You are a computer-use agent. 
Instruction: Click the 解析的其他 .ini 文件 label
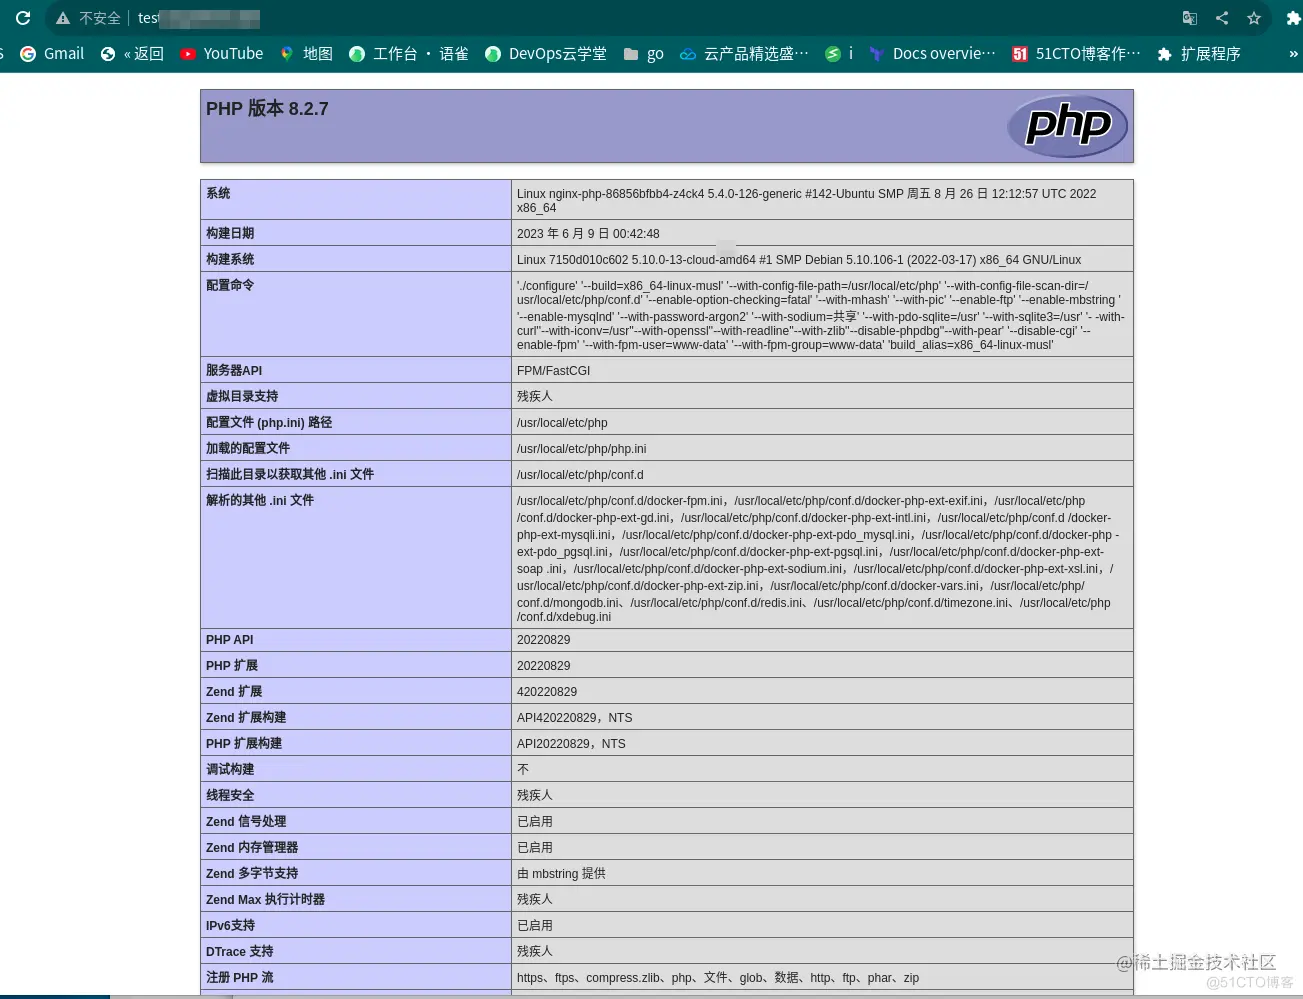click(260, 500)
